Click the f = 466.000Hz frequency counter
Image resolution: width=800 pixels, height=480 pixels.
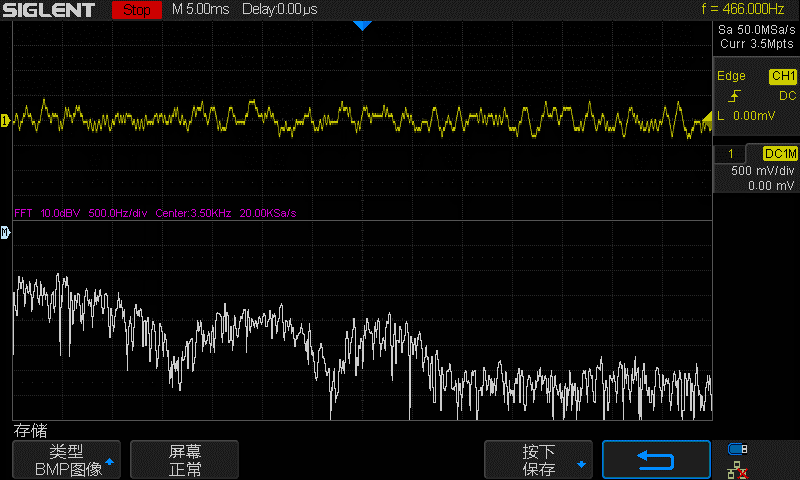tap(745, 10)
